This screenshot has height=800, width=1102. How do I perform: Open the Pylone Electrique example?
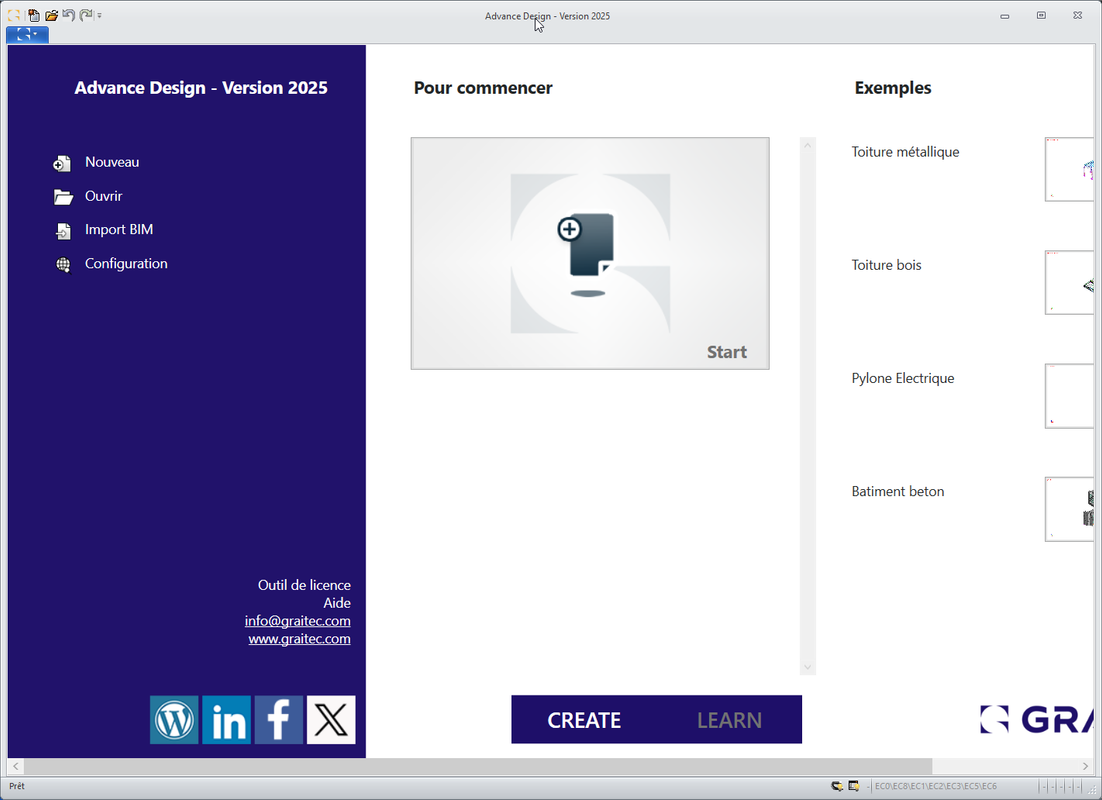pos(903,378)
